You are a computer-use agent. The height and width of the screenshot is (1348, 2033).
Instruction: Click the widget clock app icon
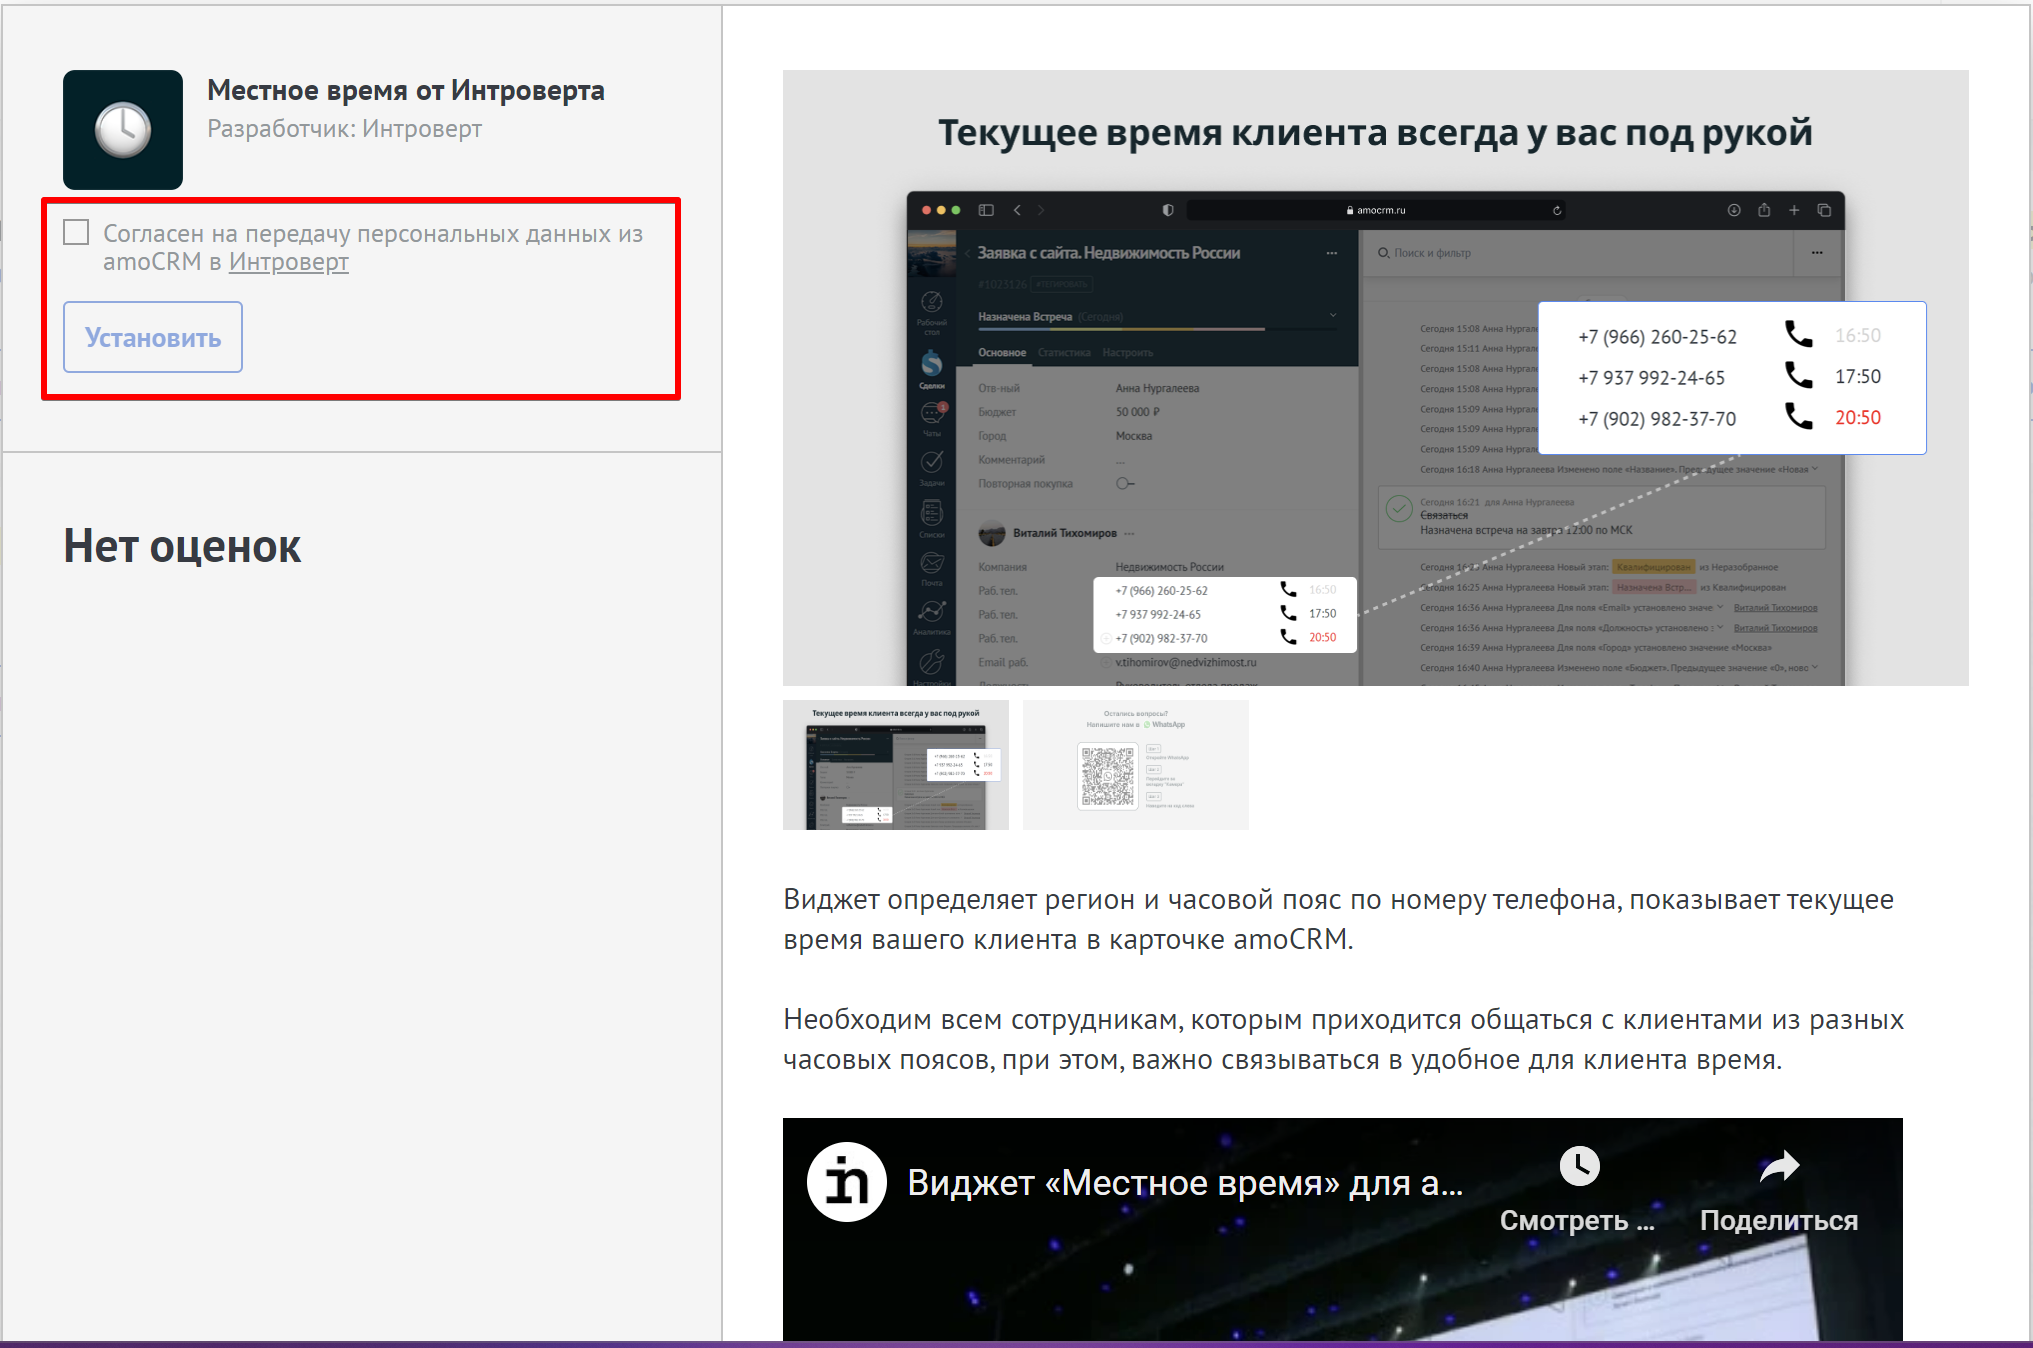(x=123, y=130)
